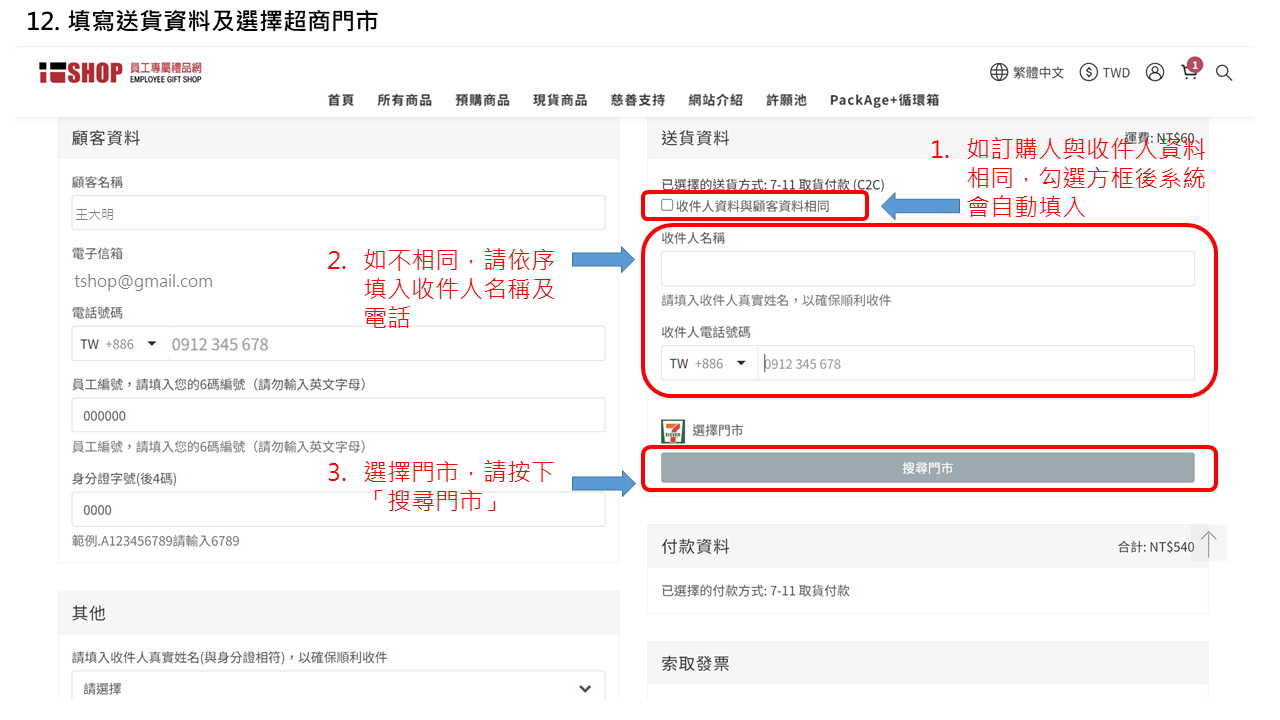
Task: Click the recipient phone number field
Action: tap(975, 363)
